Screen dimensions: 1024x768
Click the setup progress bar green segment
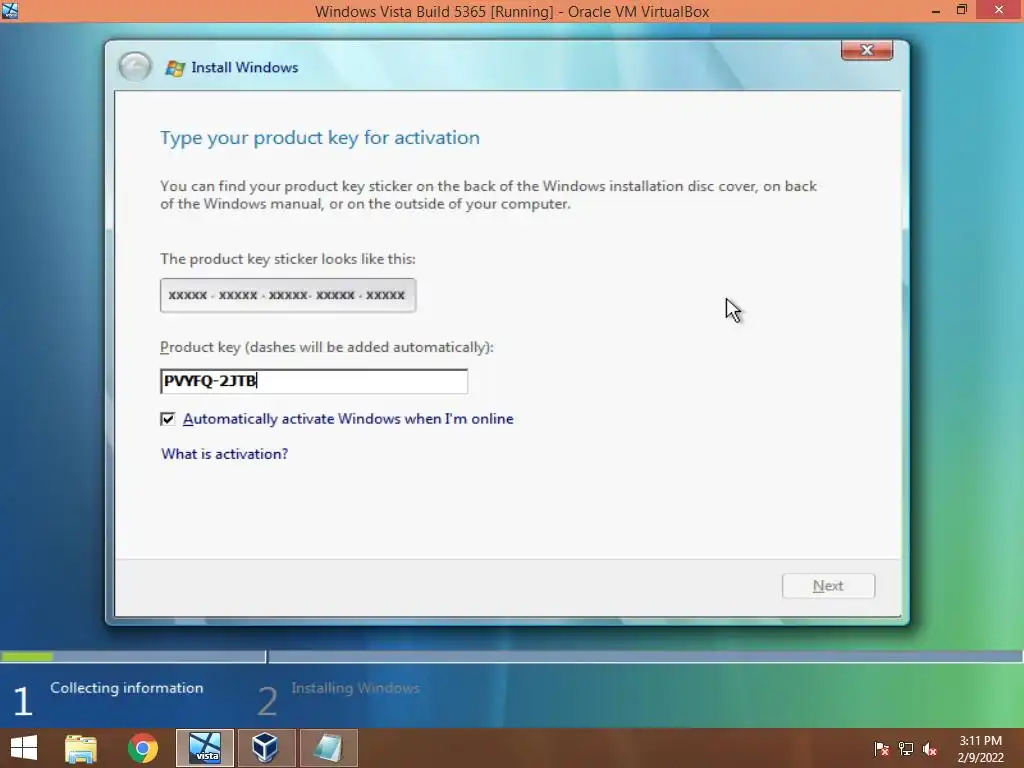point(27,656)
